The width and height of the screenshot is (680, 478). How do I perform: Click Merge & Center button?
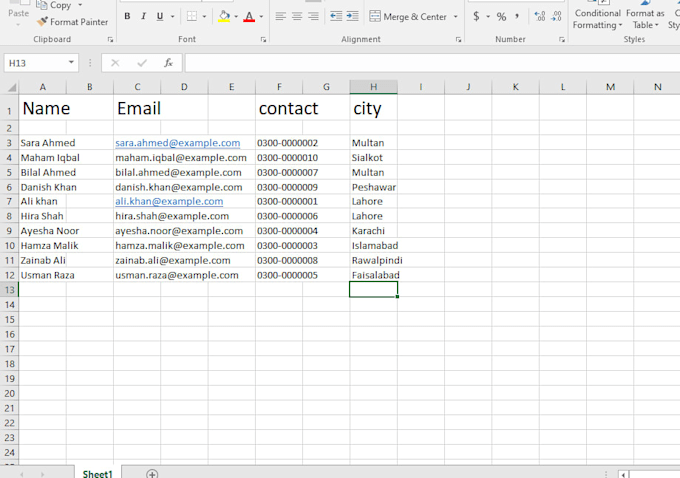click(408, 16)
